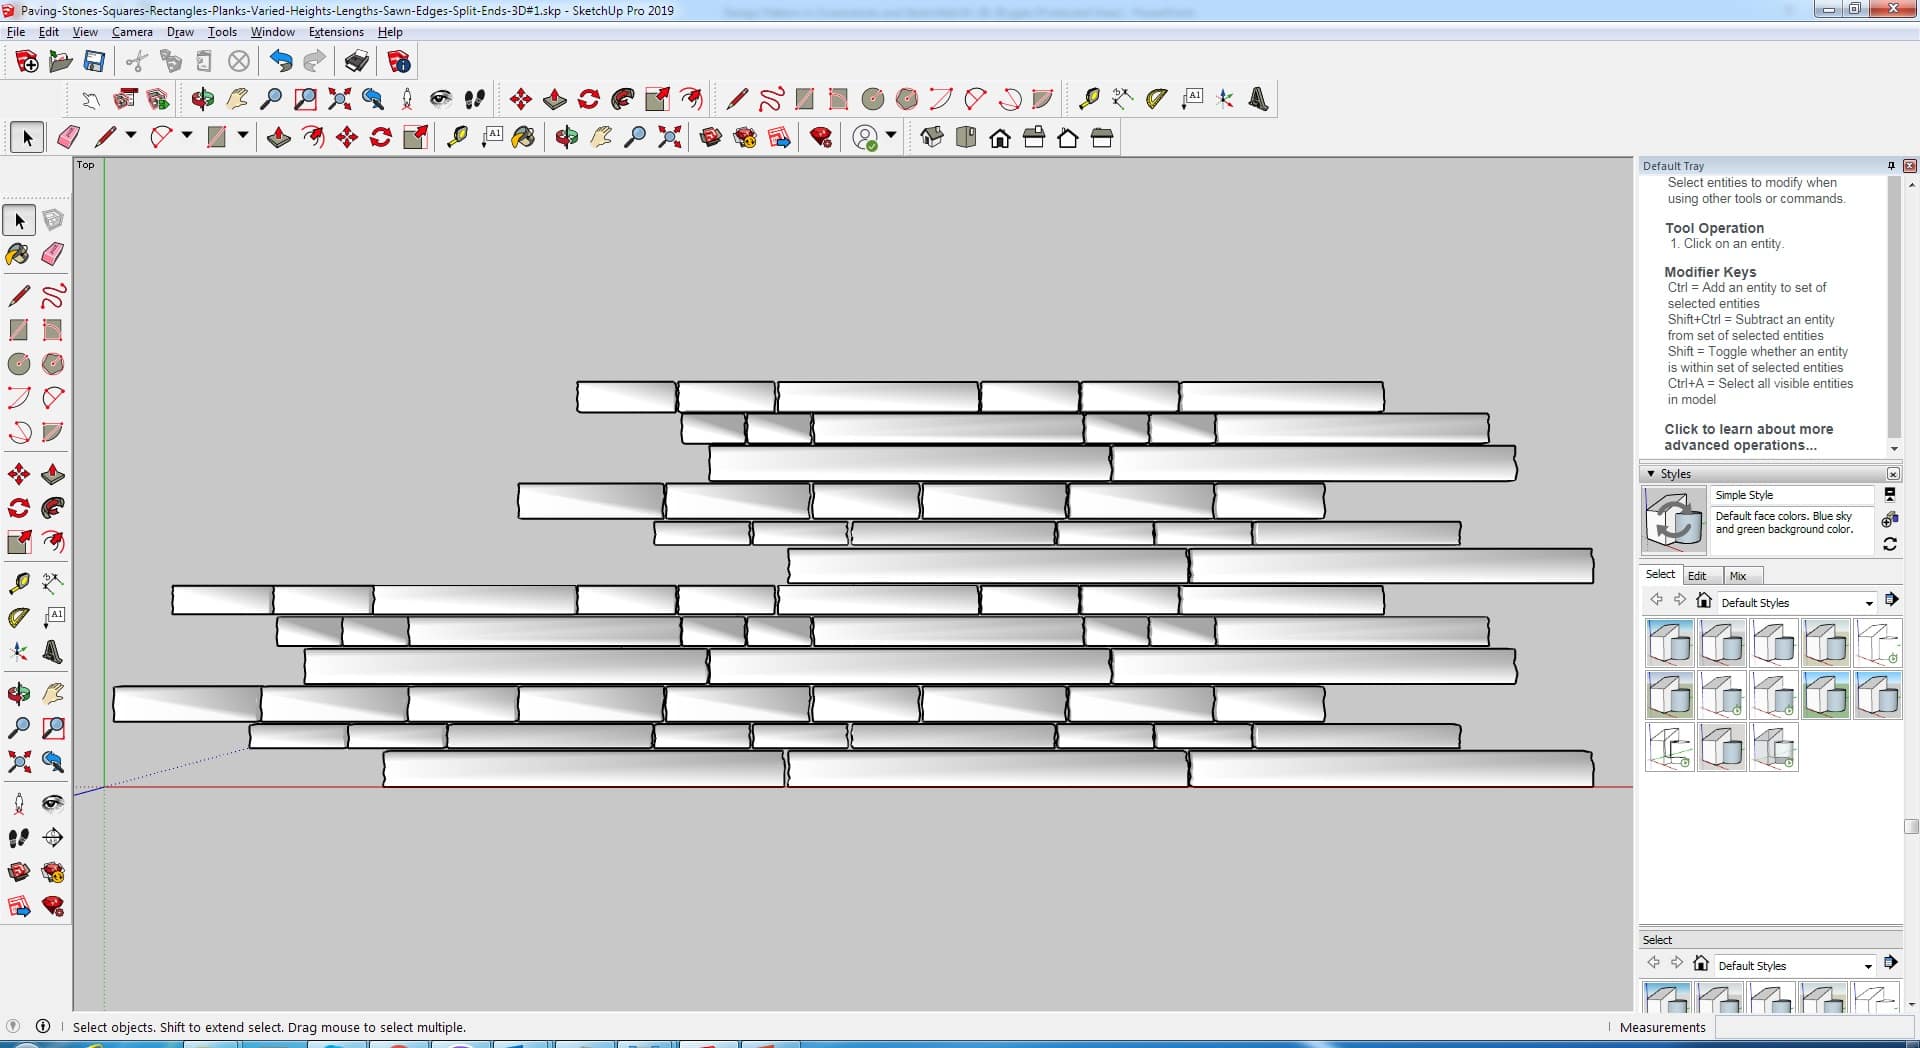Click the Print icon in the toolbar

tap(356, 62)
